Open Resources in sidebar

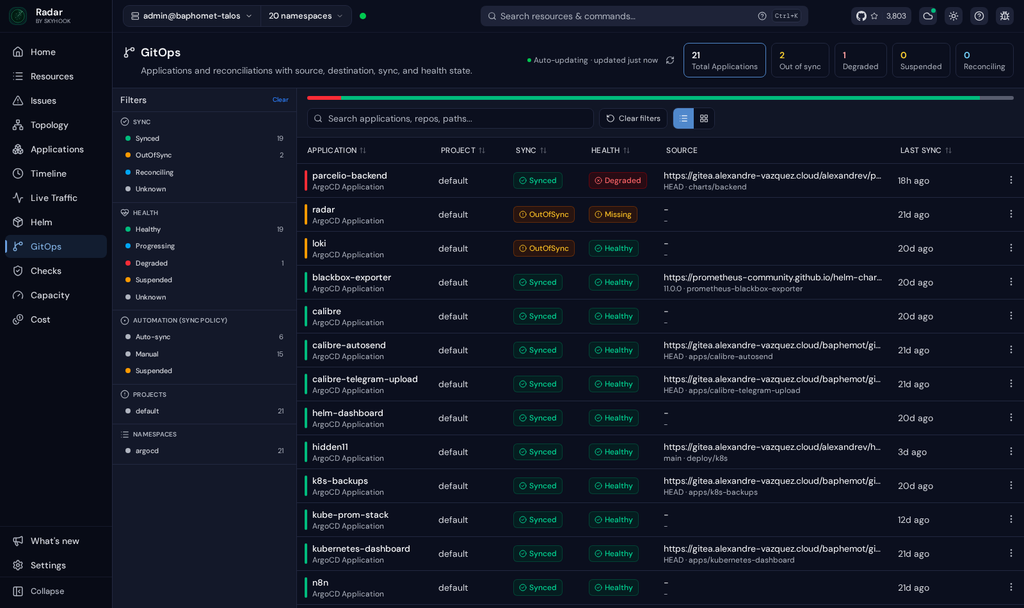pyautogui.click(x=56, y=76)
